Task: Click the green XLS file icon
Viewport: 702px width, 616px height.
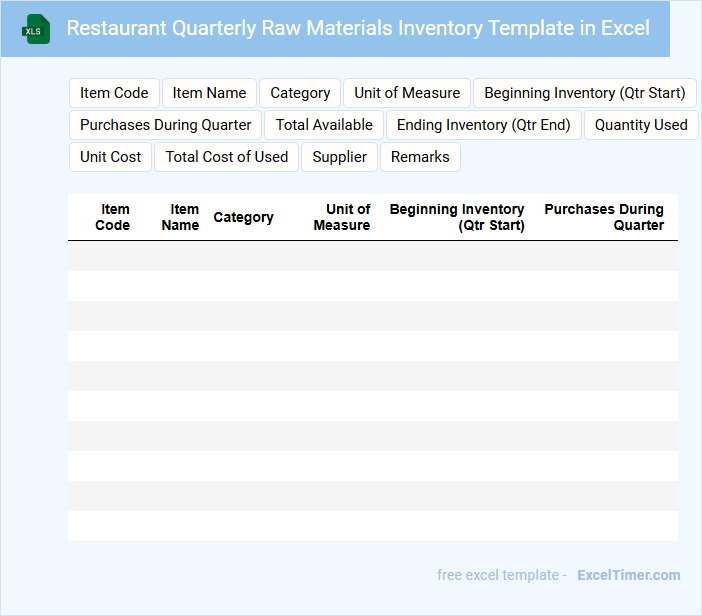Action: click(x=36, y=29)
